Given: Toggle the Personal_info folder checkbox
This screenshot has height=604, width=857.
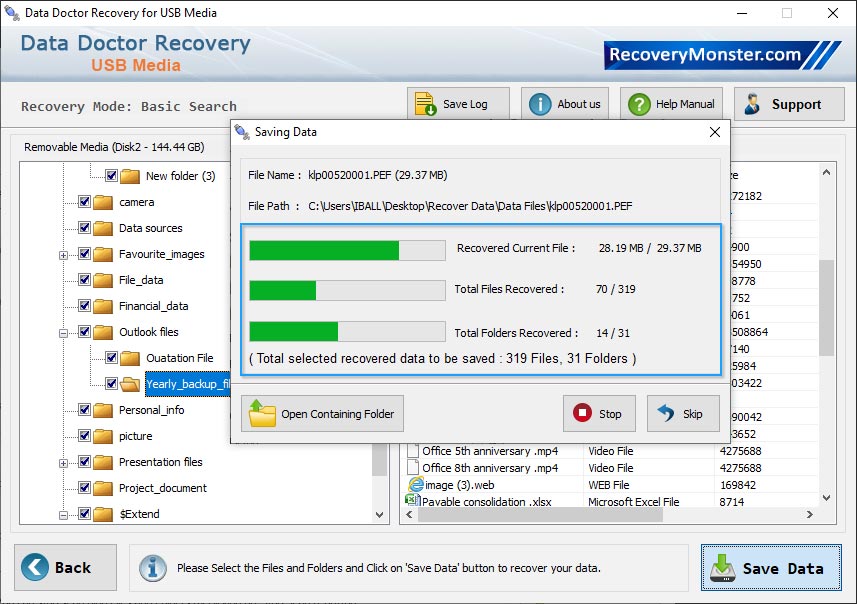Looking at the screenshot, I should coord(84,410).
